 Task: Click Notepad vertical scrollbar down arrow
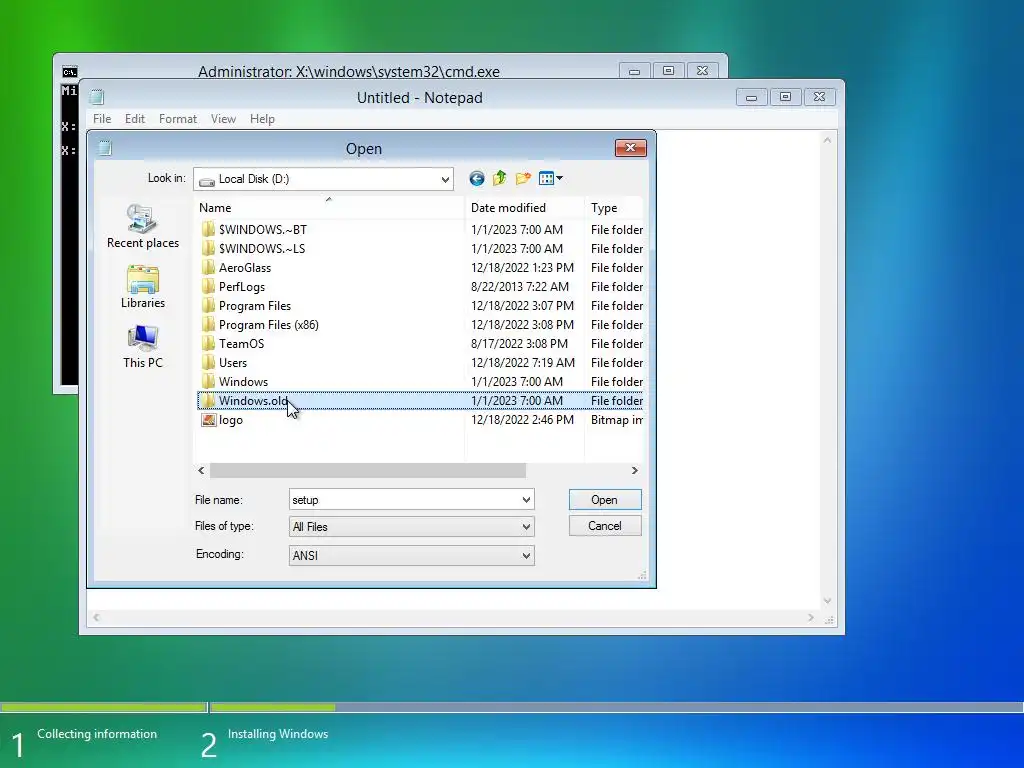click(x=827, y=601)
